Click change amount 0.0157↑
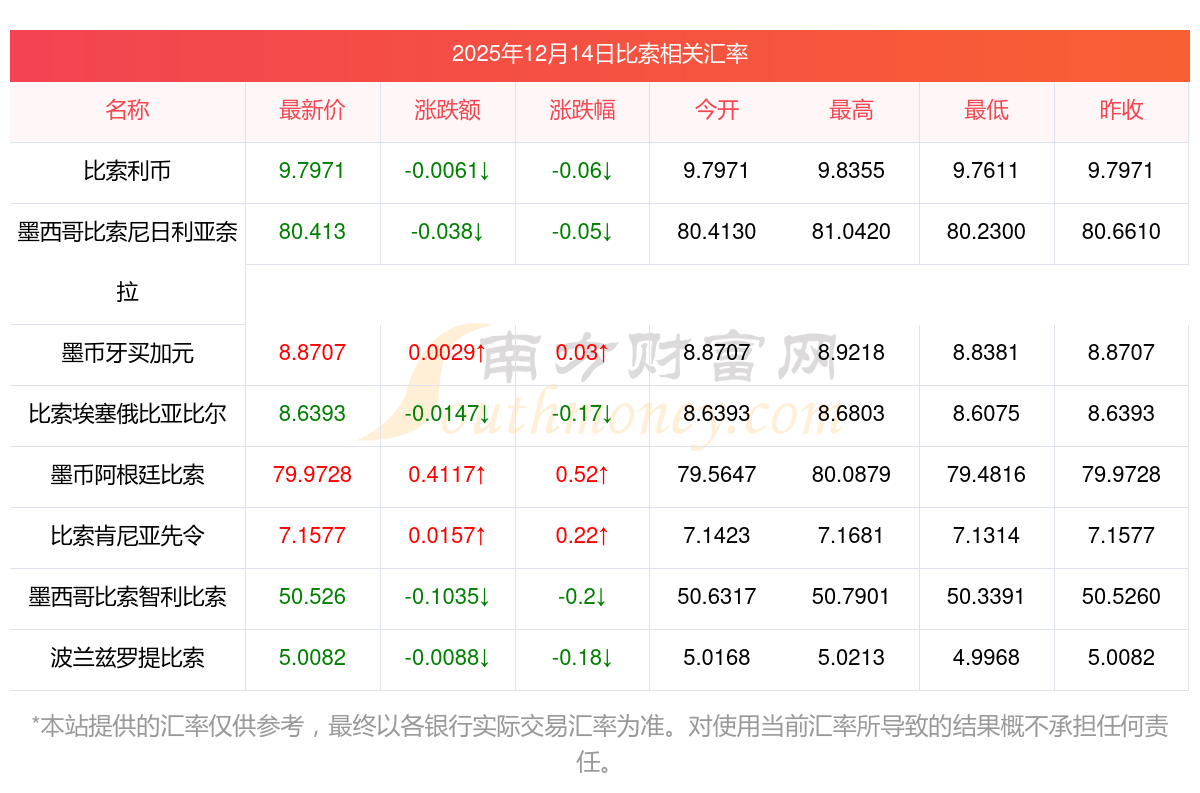 (447, 536)
